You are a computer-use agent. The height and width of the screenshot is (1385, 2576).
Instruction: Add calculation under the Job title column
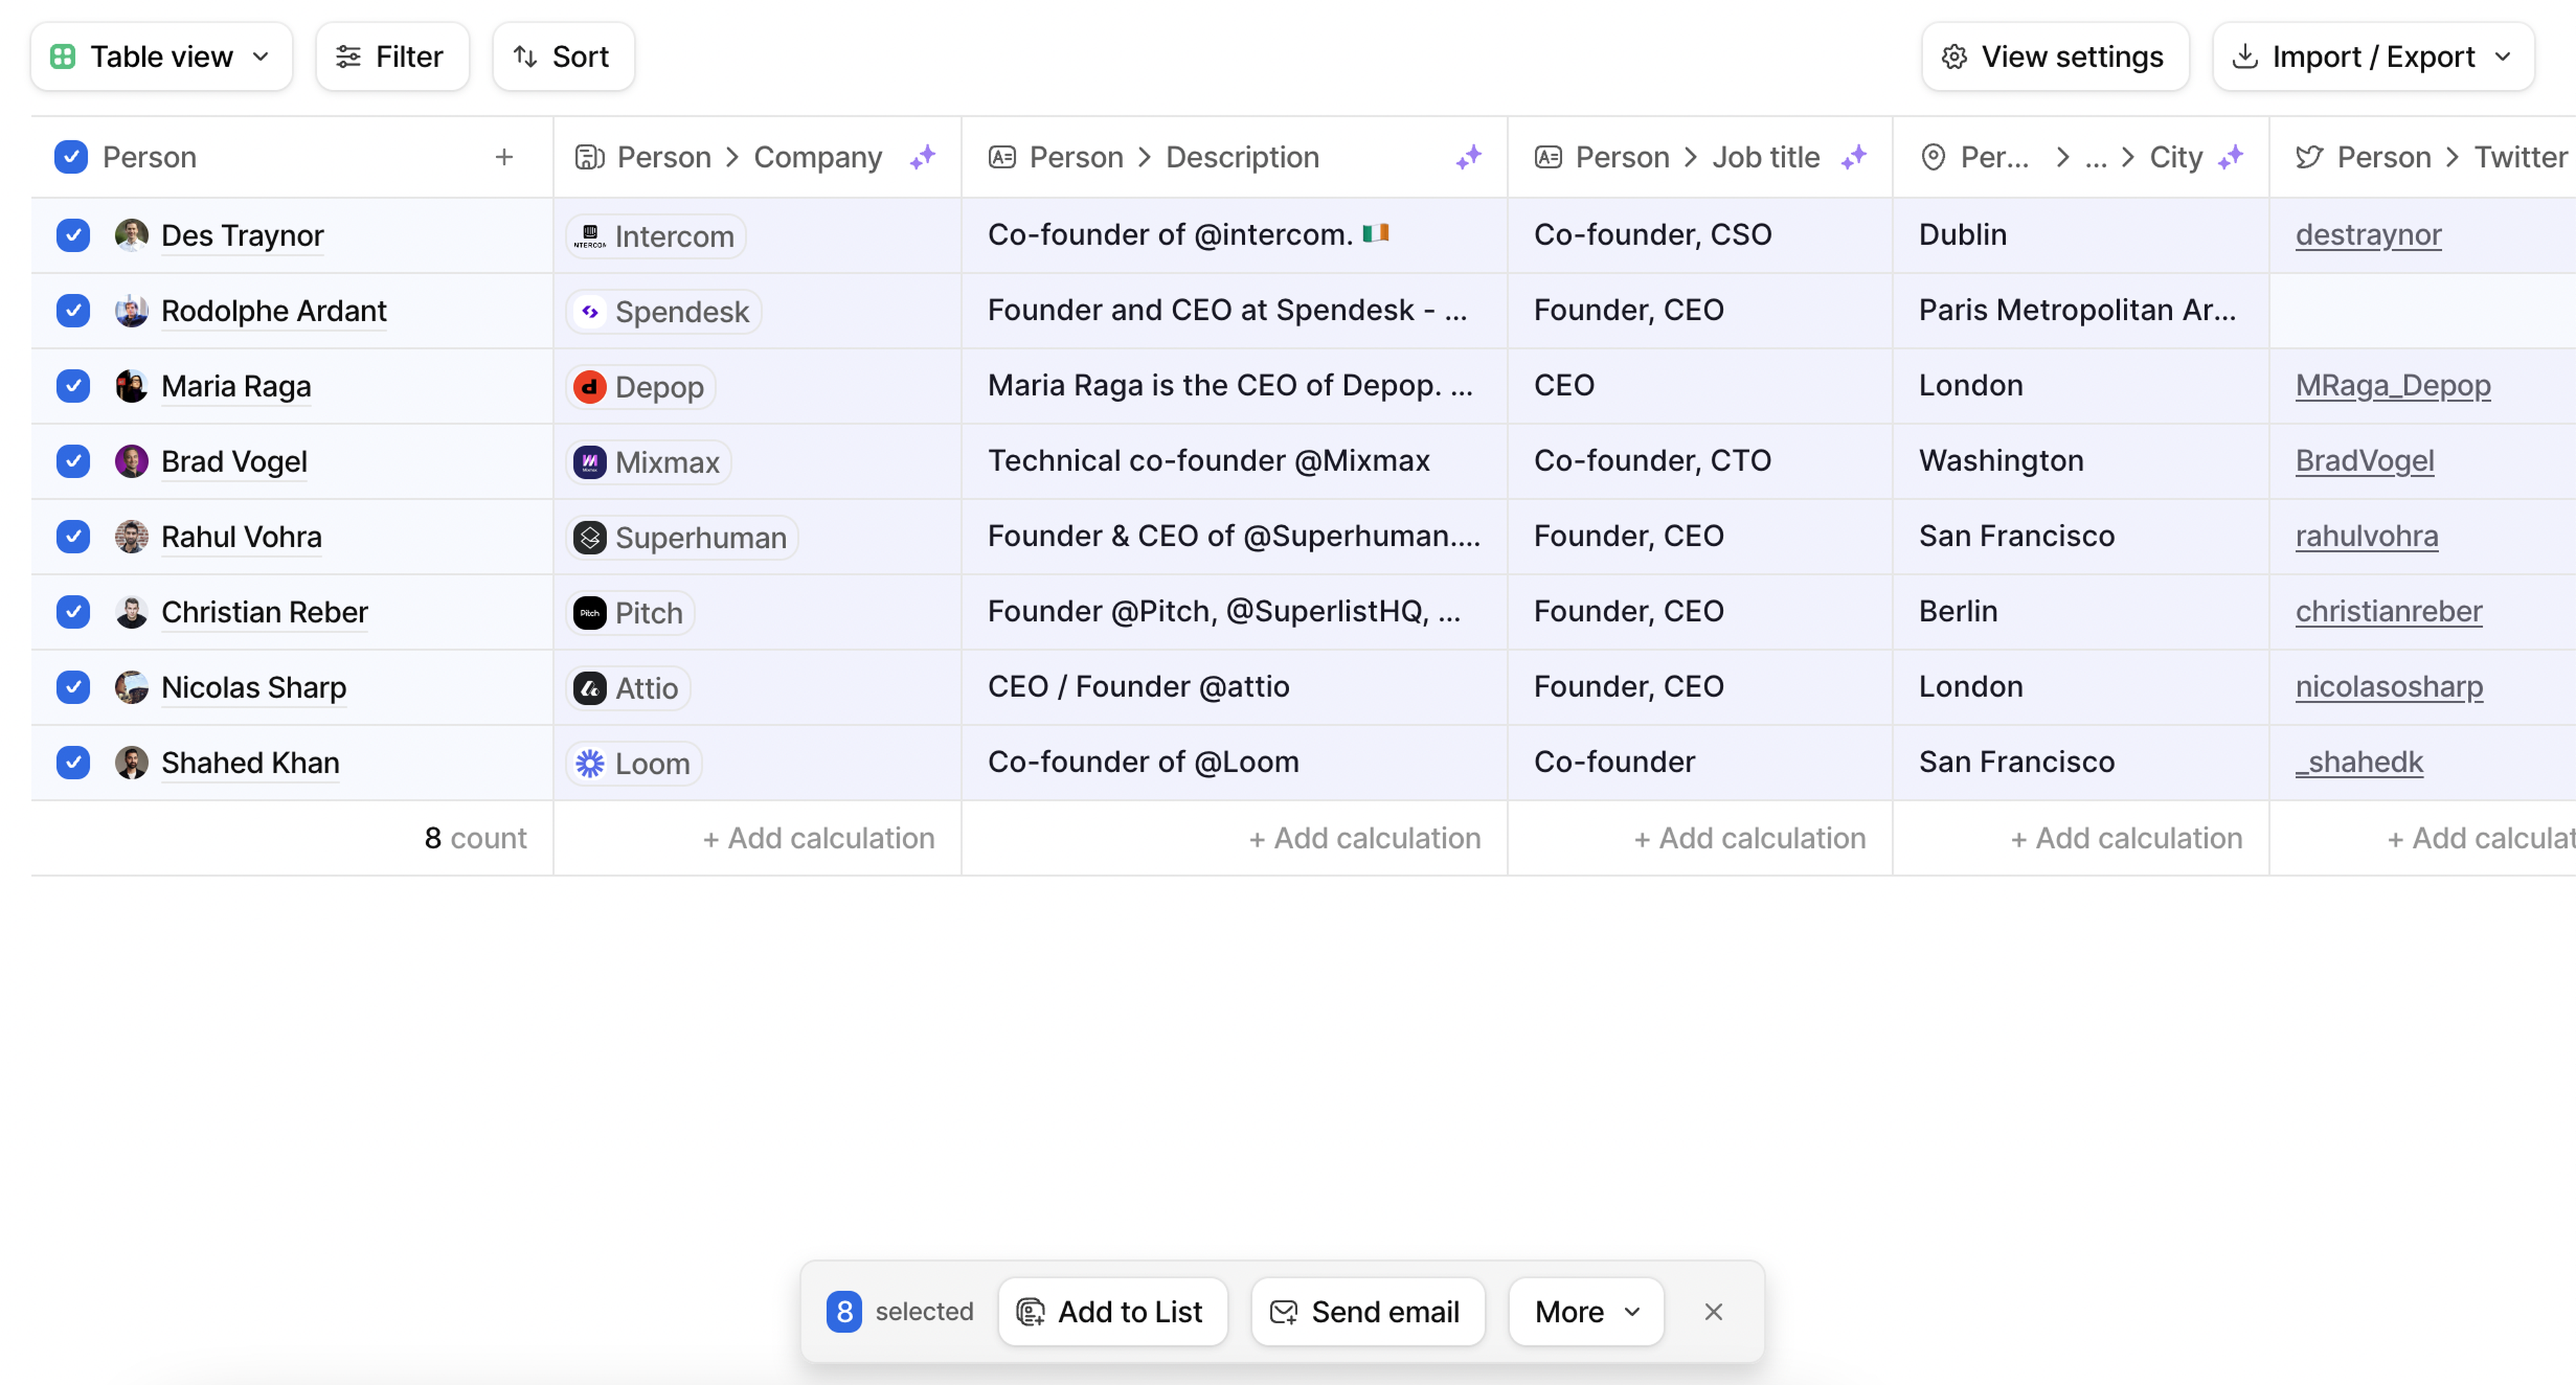click(x=1749, y=838)
